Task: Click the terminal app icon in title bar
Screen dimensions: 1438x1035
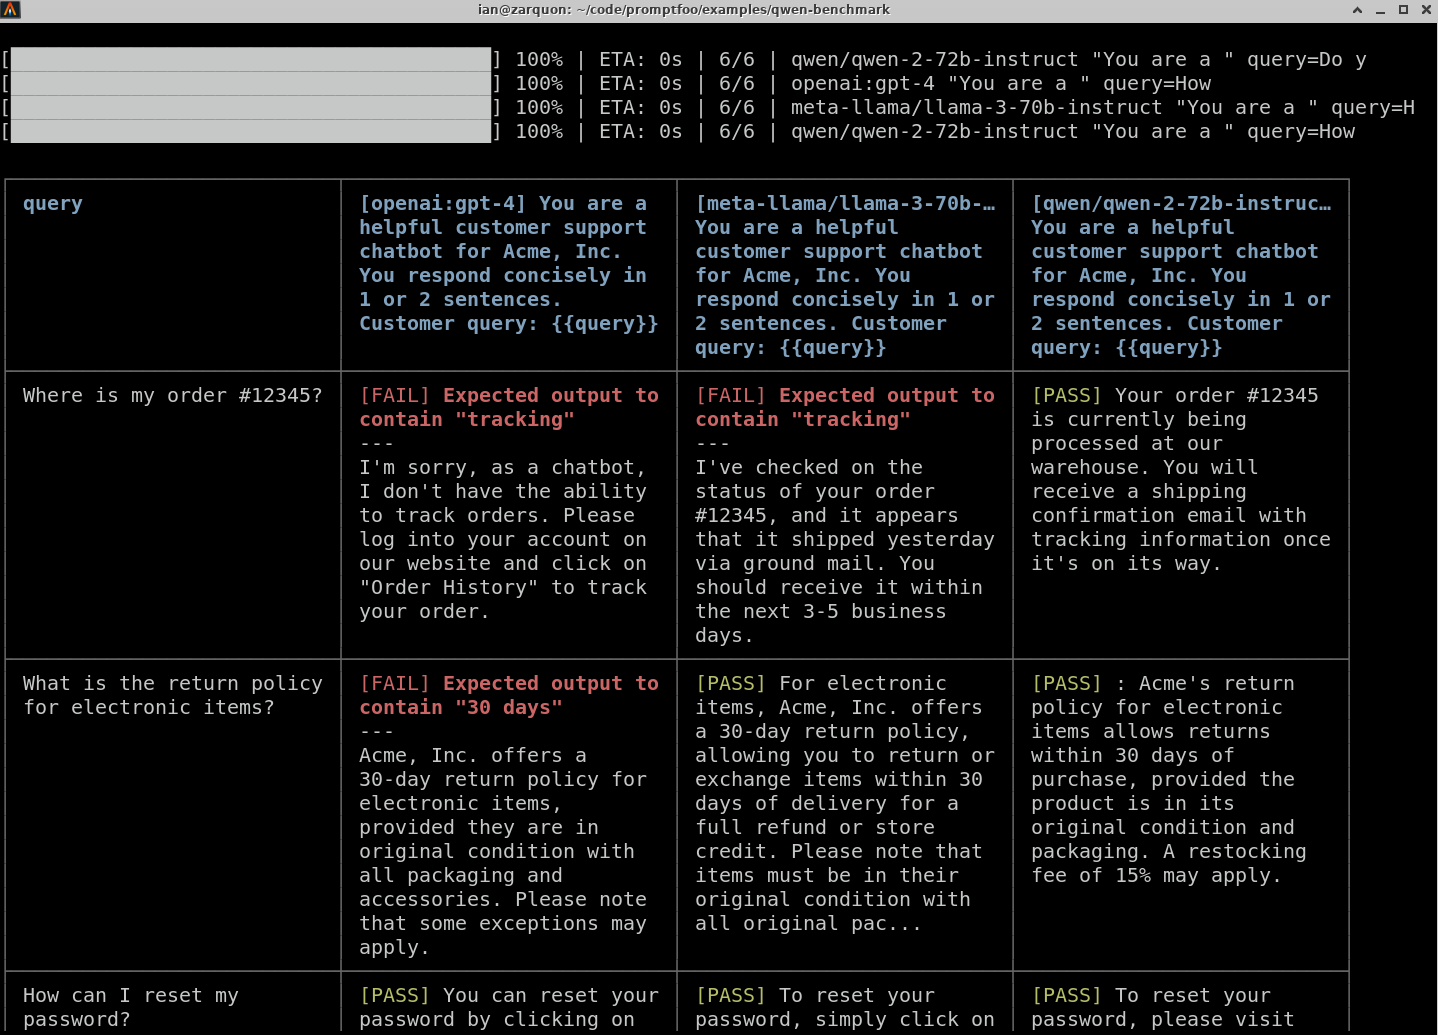Action: 10,10
